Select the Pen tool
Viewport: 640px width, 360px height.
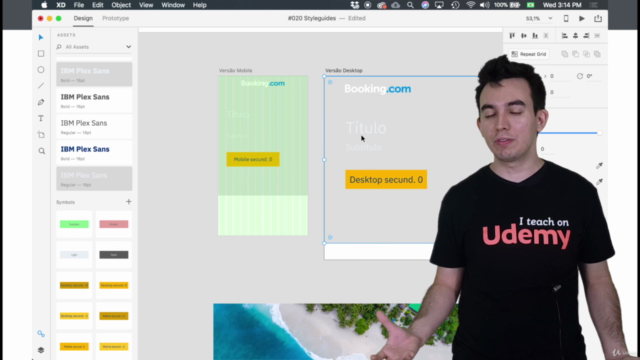click(x=41, y=102)
